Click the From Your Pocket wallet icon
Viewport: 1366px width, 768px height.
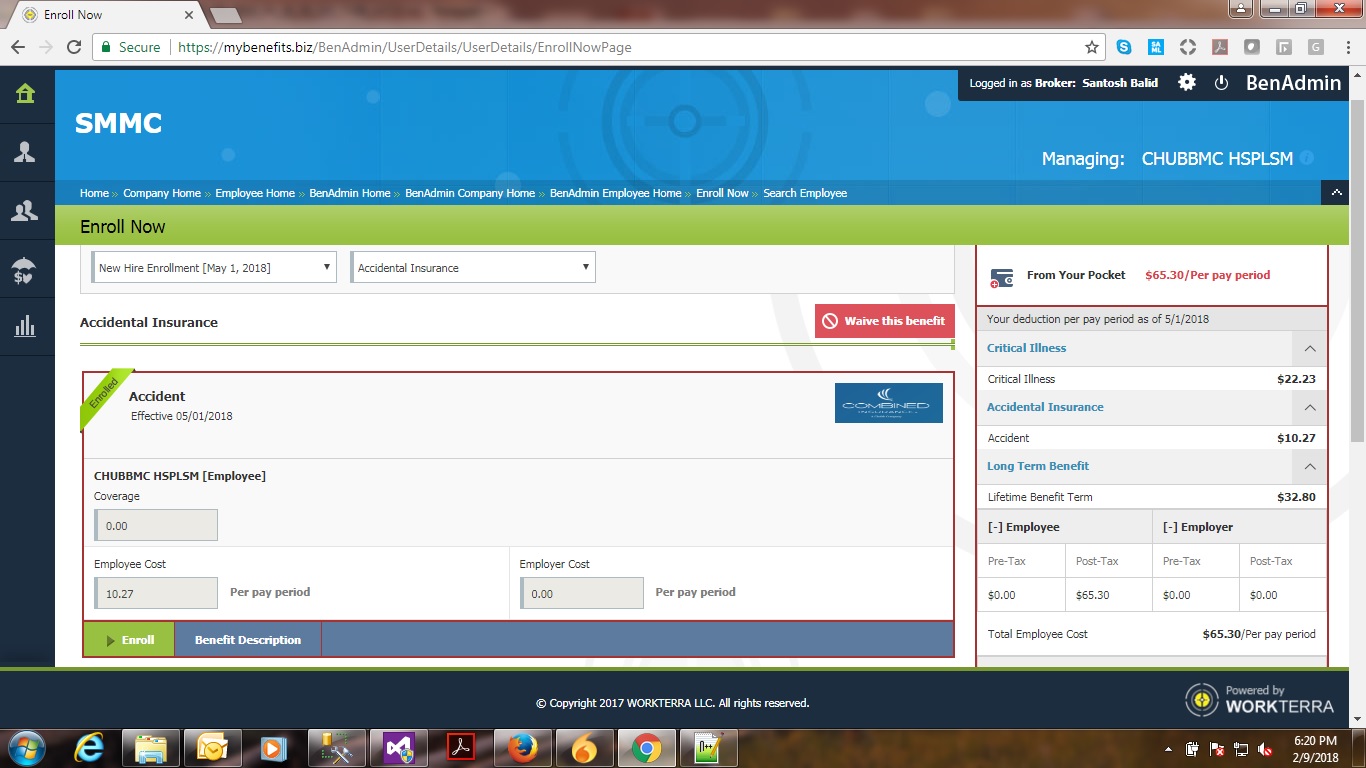tap(1002, 277)
